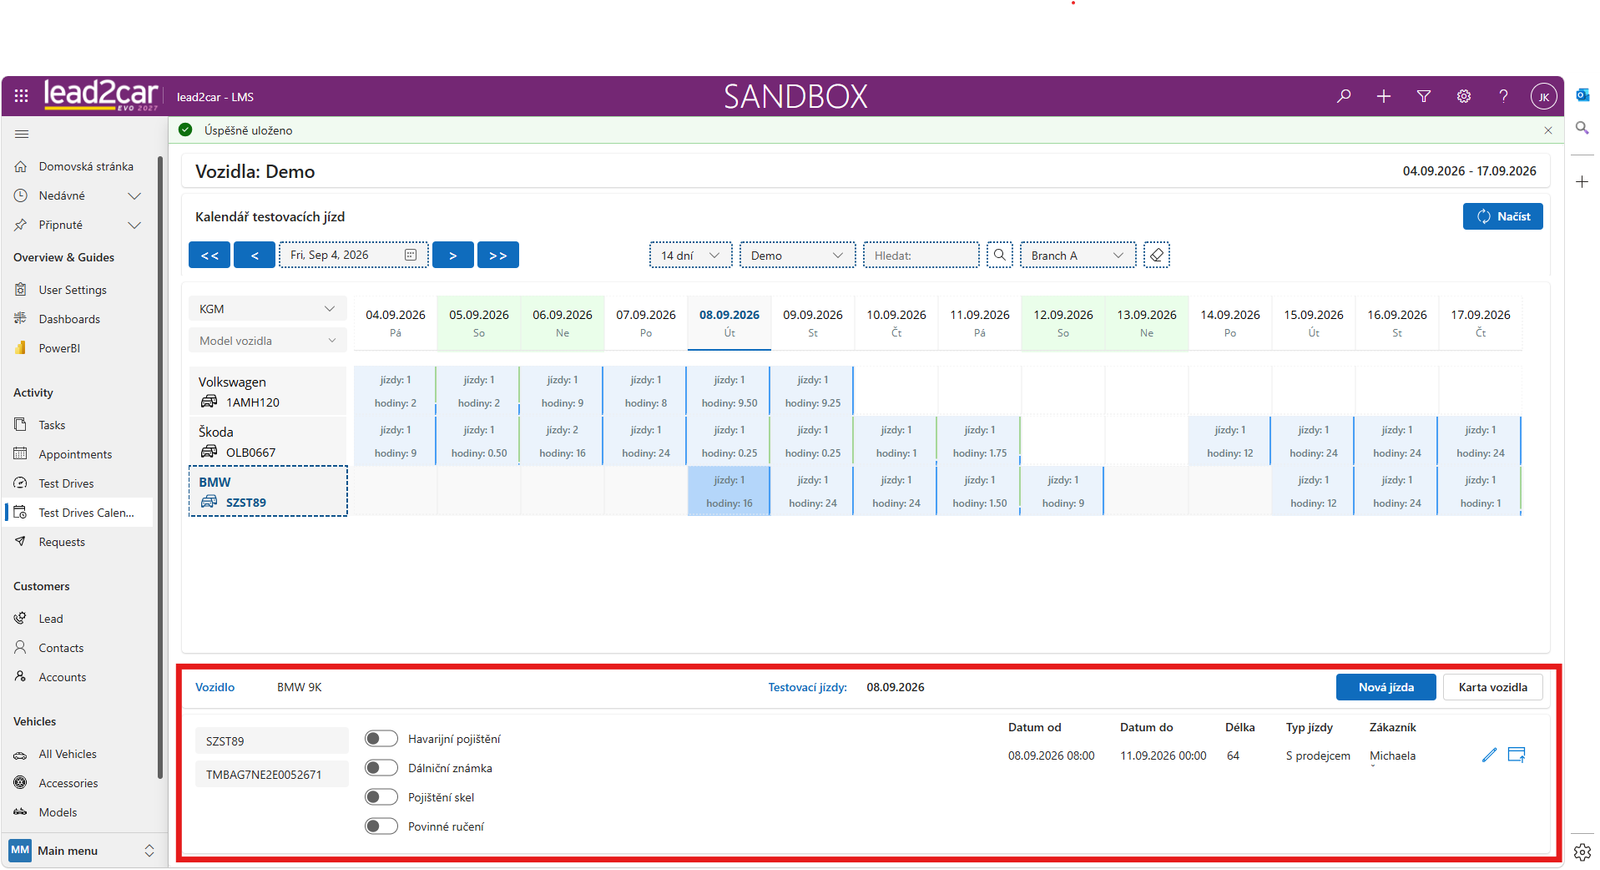Open the calendar picker in date field

410,255
